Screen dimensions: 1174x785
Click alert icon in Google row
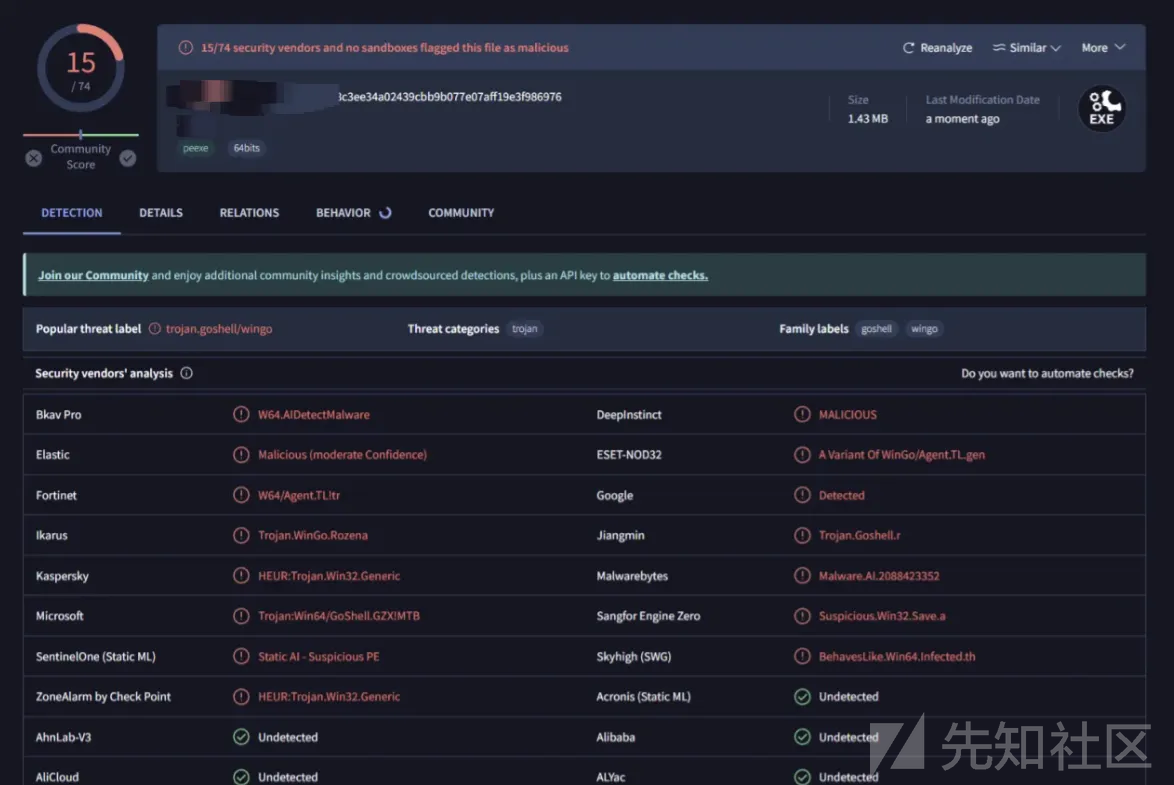tap(802, 495)
